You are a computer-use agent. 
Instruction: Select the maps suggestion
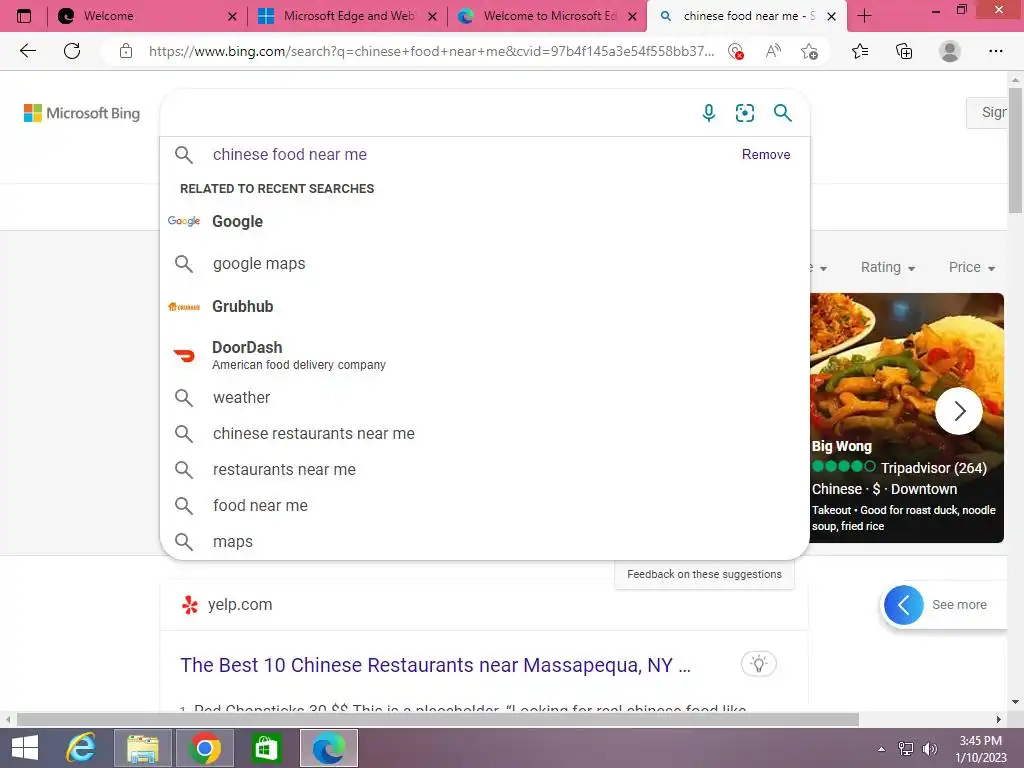pos(485,541)
